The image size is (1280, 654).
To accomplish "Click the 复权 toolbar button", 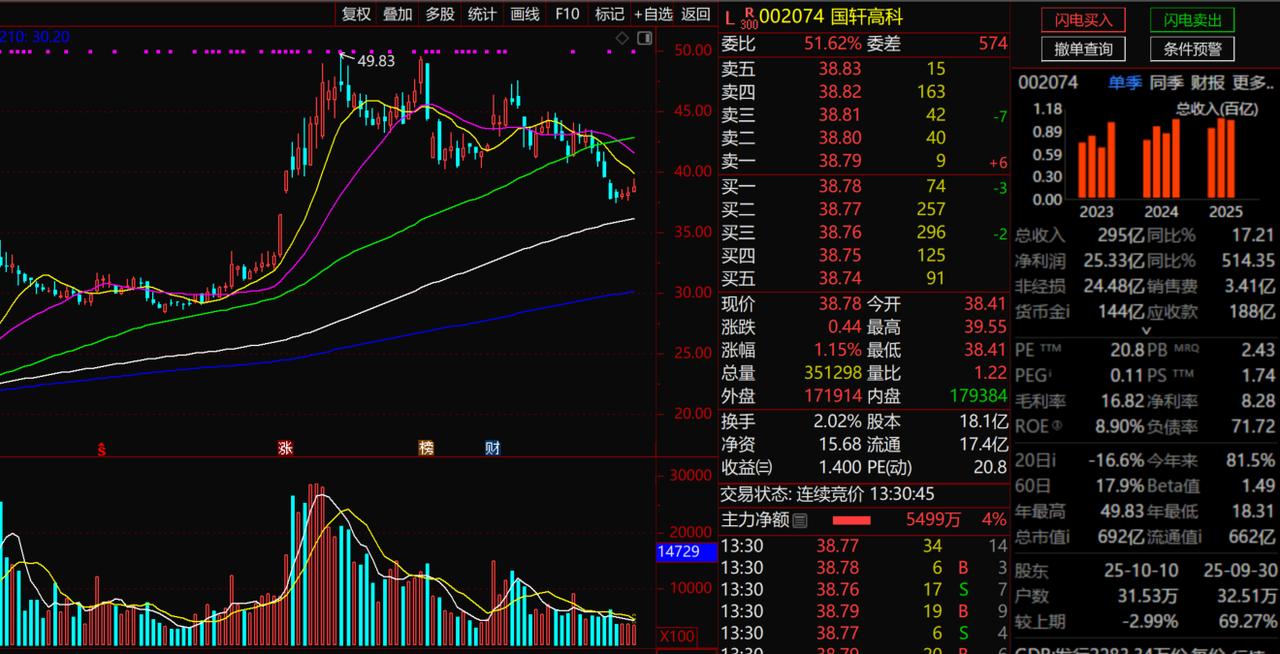I will [x=356, y=14].
